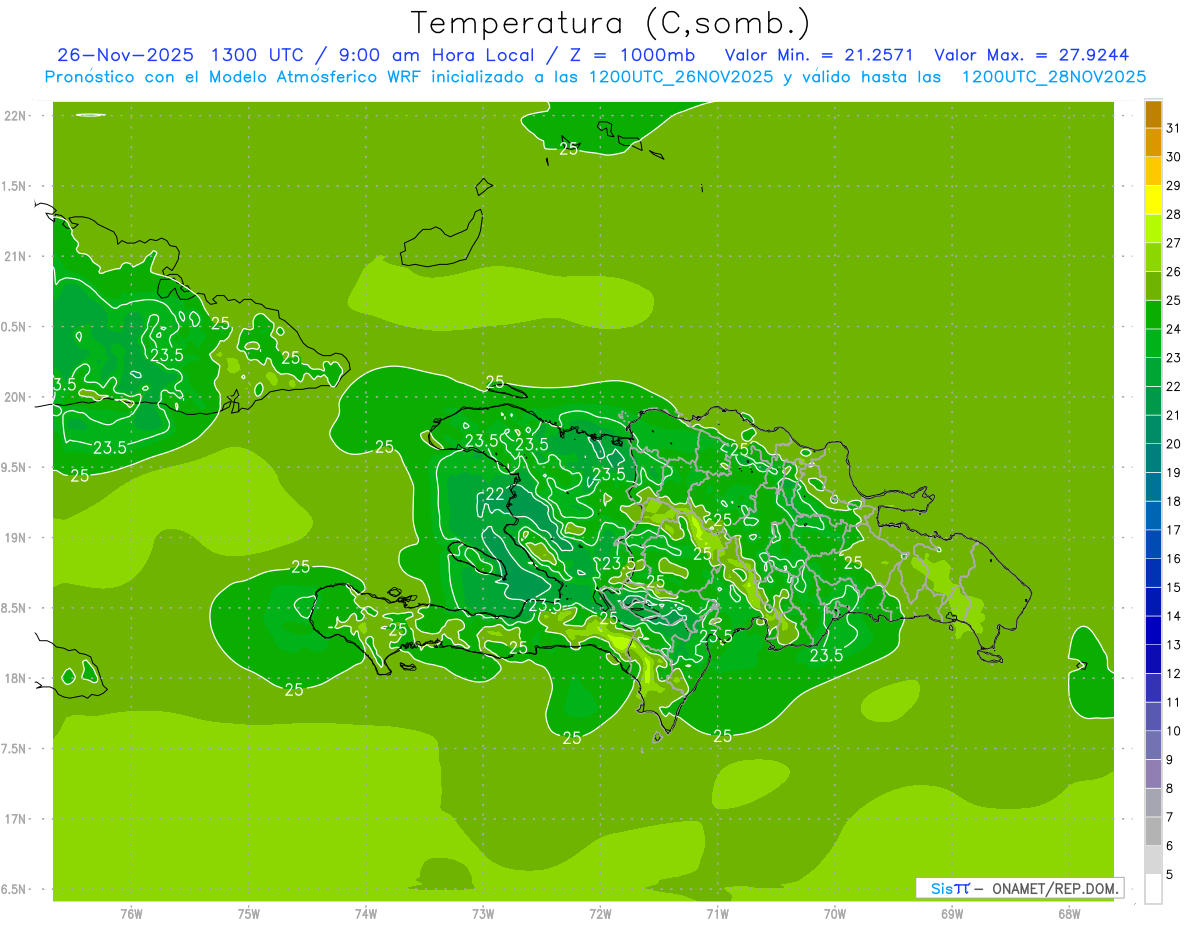Click the 22N latitude axis label
This screenshot has height=927, width=1200.
(x=17, y=116)
